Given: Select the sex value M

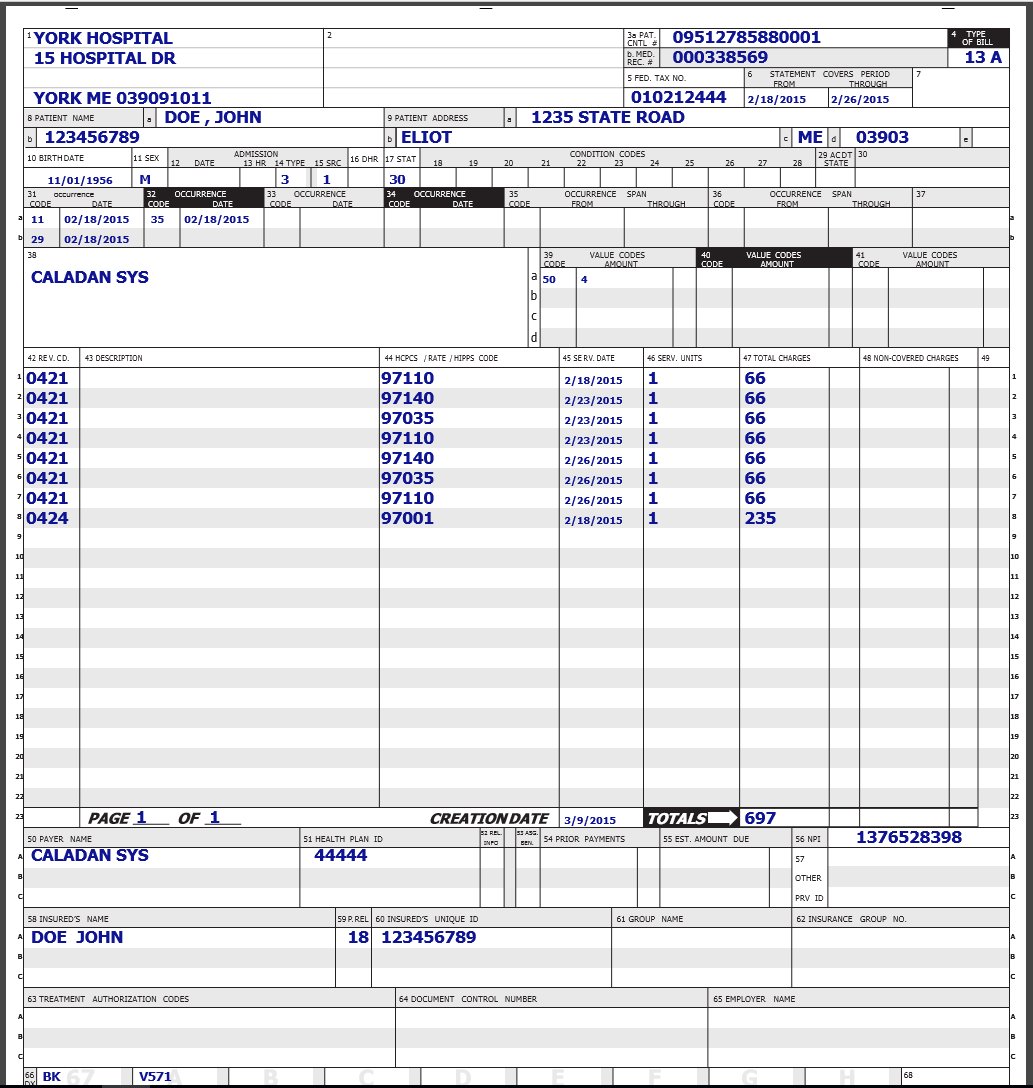Looking at the screenshot, I should [x=145, y=180].
